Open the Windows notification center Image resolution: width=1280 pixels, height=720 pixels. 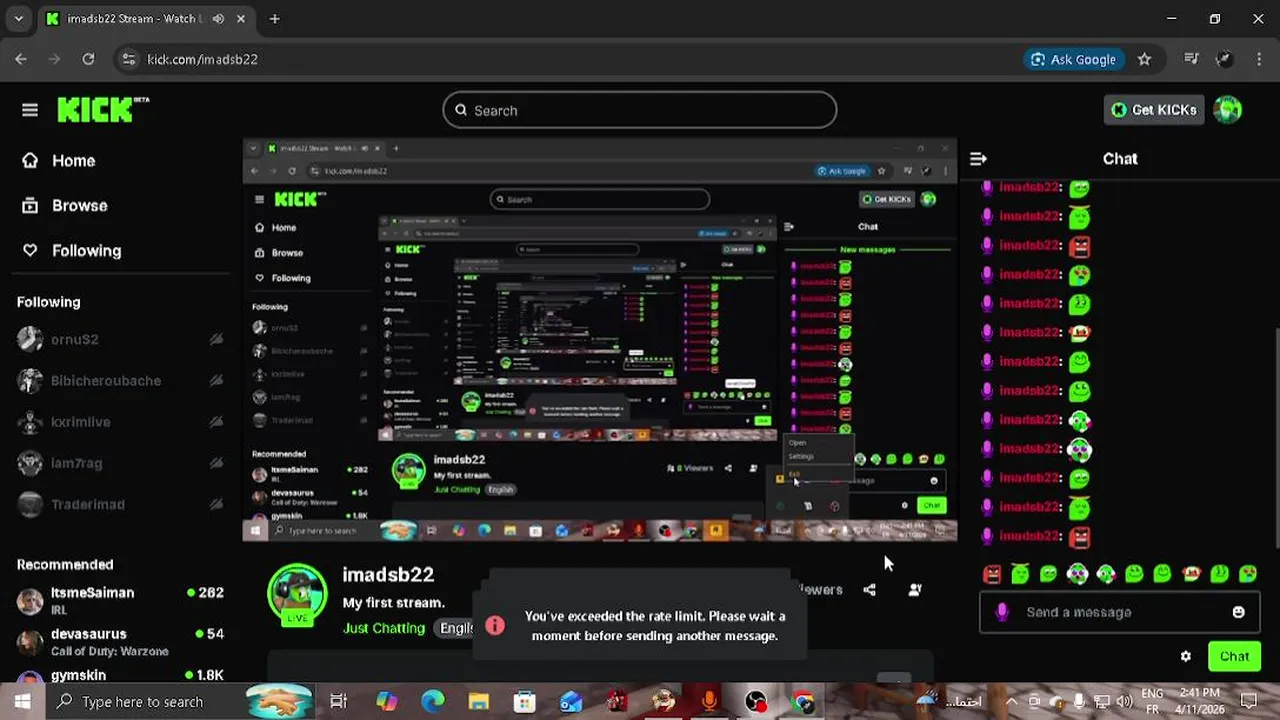tap(1248, 702)
